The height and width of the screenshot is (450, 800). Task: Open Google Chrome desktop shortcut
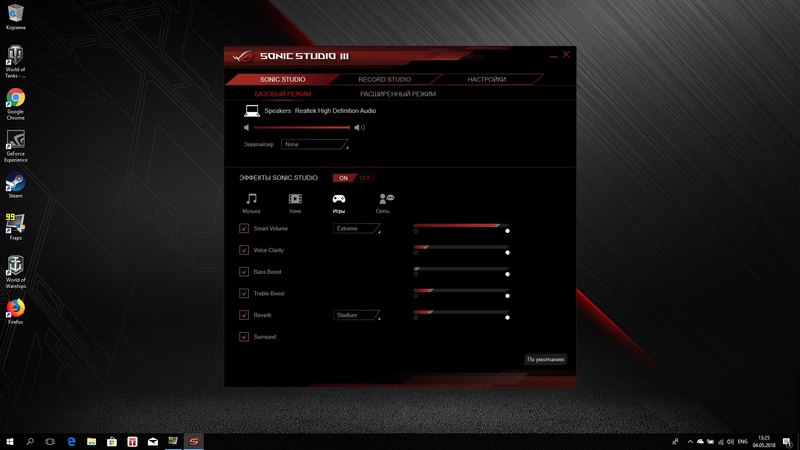(15, 104)
